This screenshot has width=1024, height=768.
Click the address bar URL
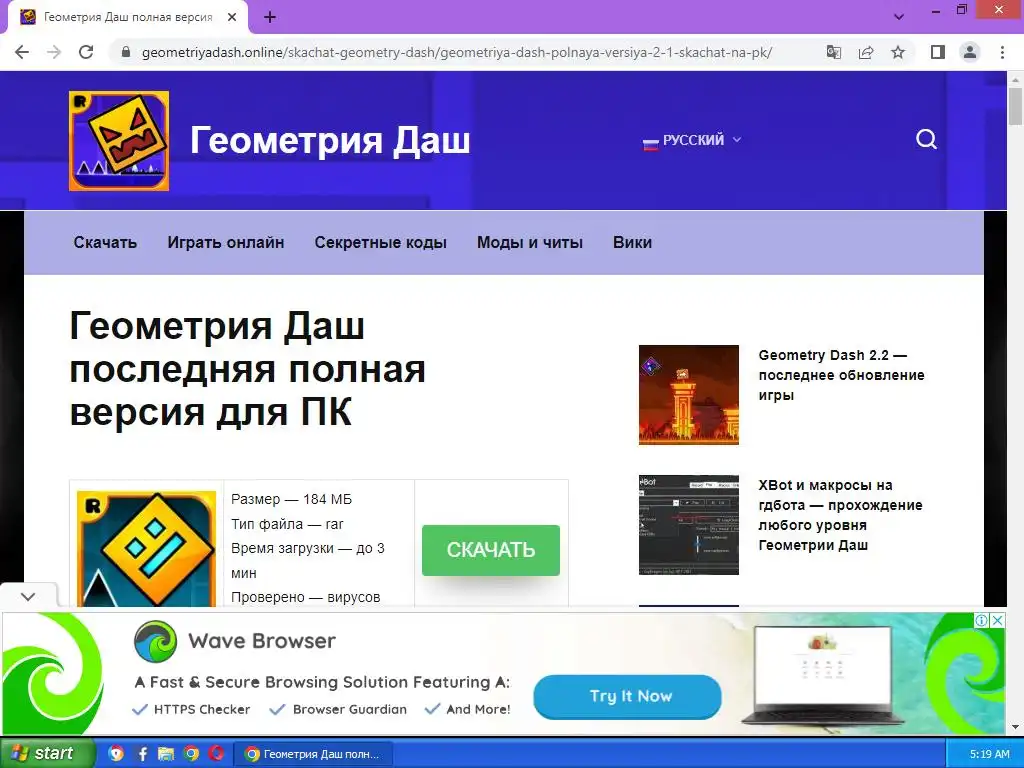click(x=456, y=52)
